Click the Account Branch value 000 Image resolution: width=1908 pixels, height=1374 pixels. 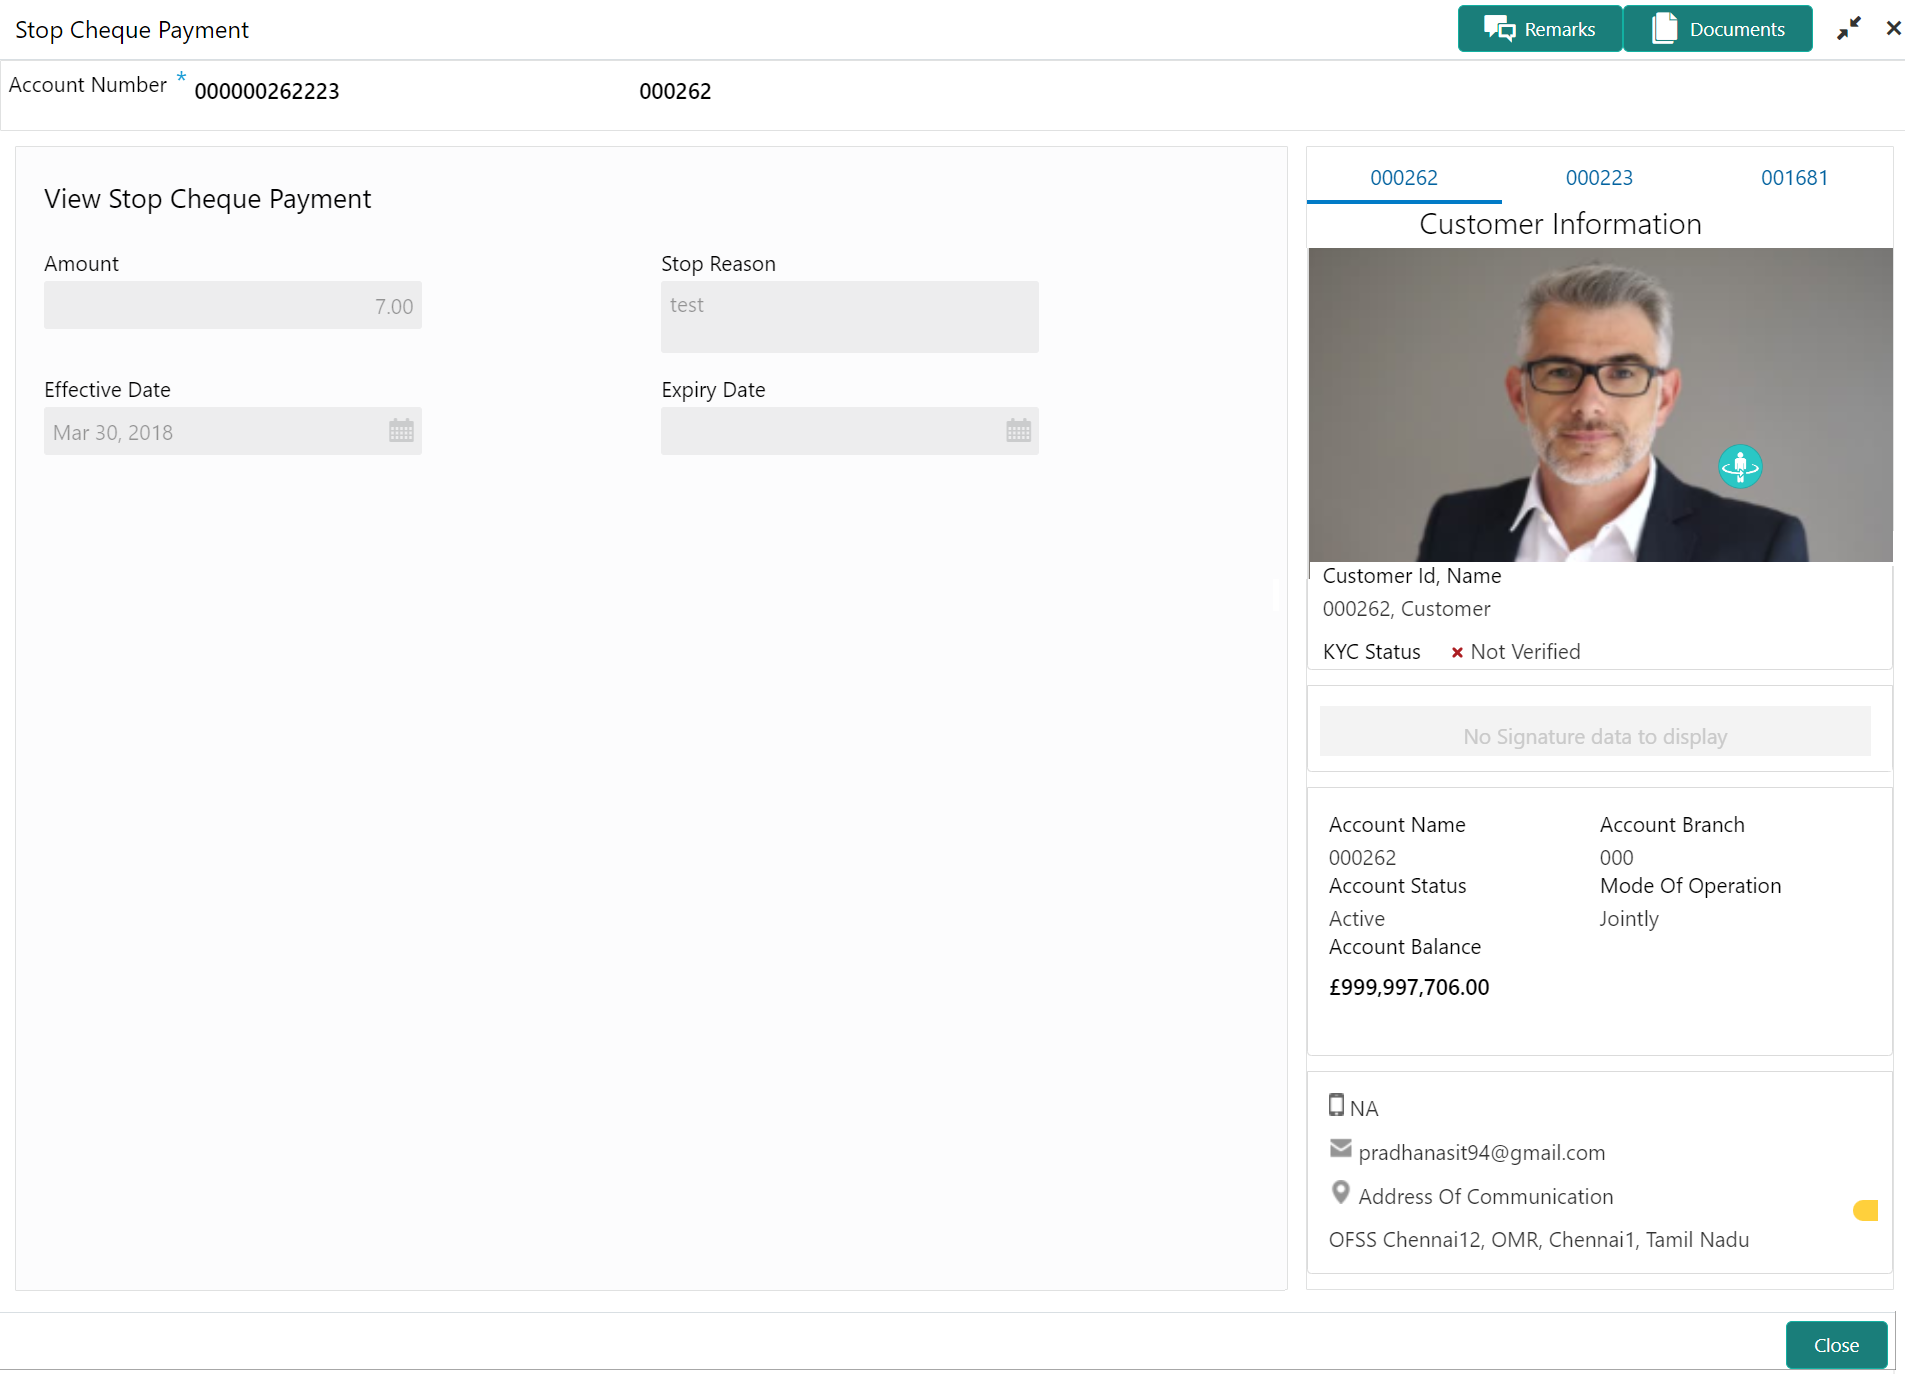click(x=1617, y=858)
